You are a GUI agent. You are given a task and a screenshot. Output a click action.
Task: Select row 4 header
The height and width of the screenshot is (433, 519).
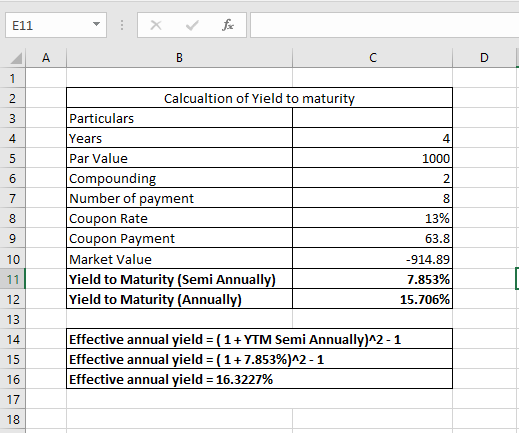(13, 138)
